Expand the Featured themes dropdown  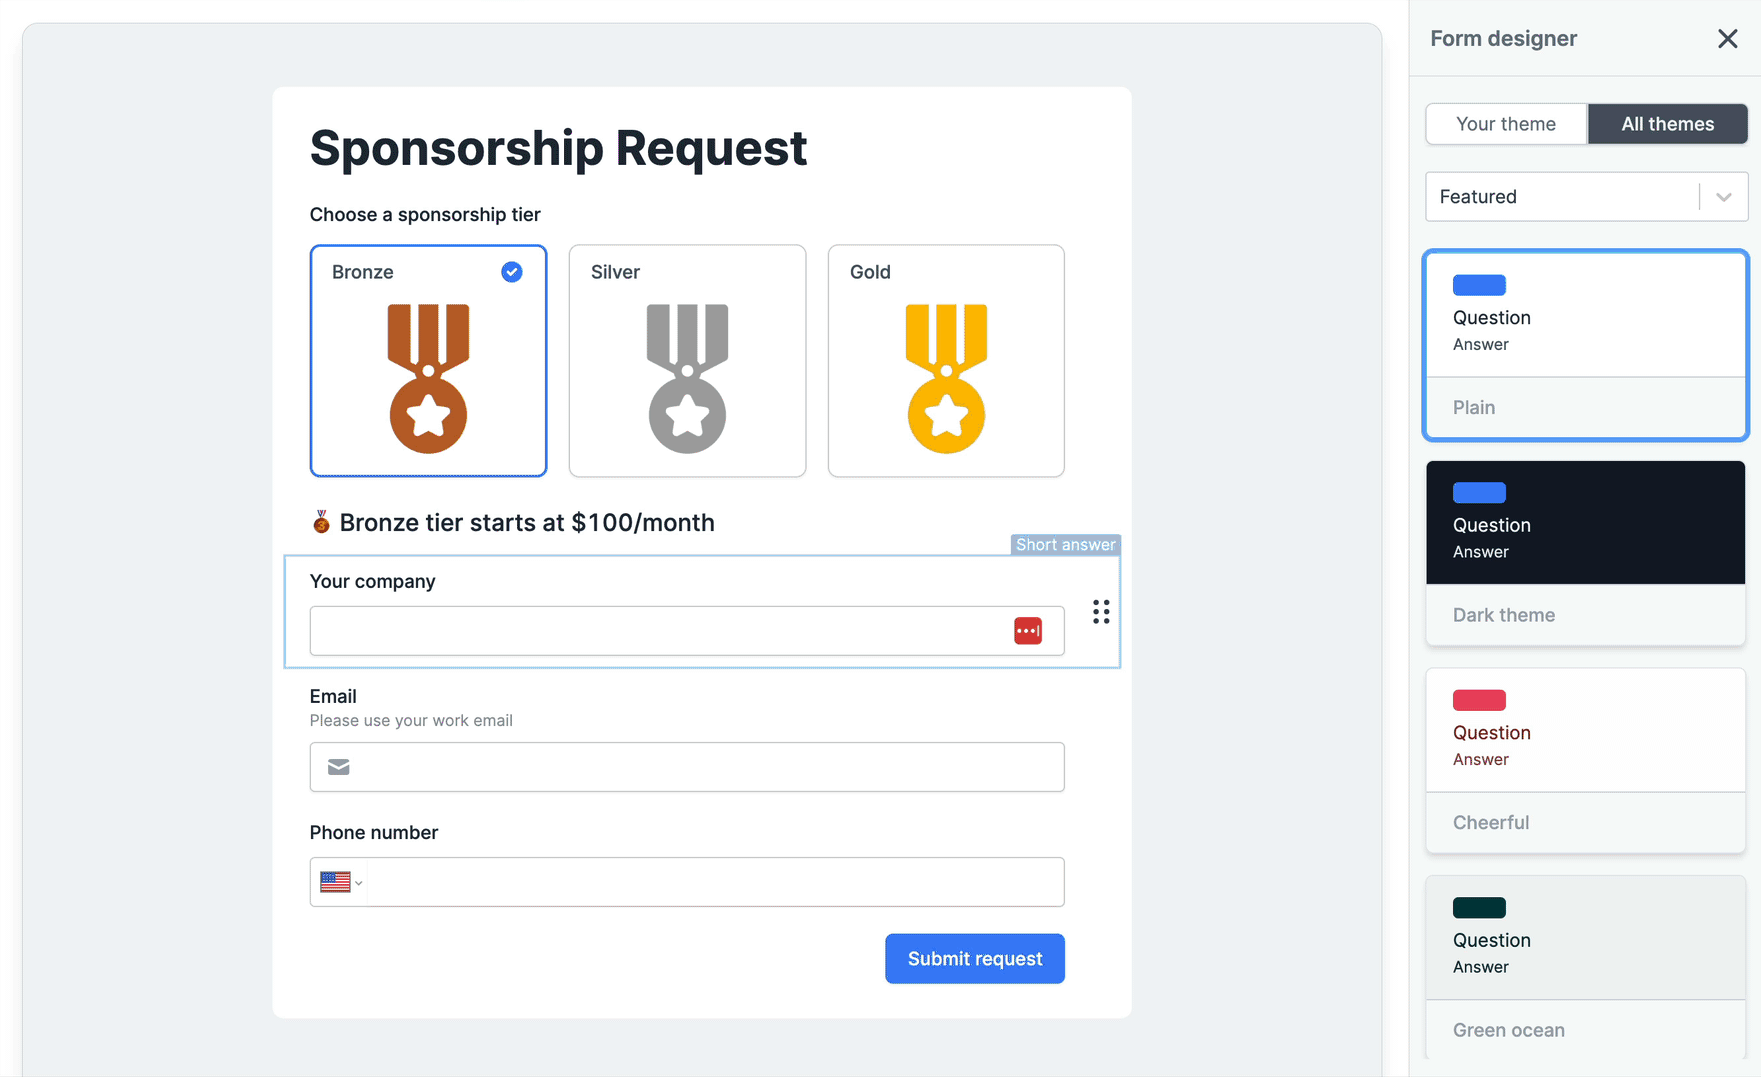1586,197
